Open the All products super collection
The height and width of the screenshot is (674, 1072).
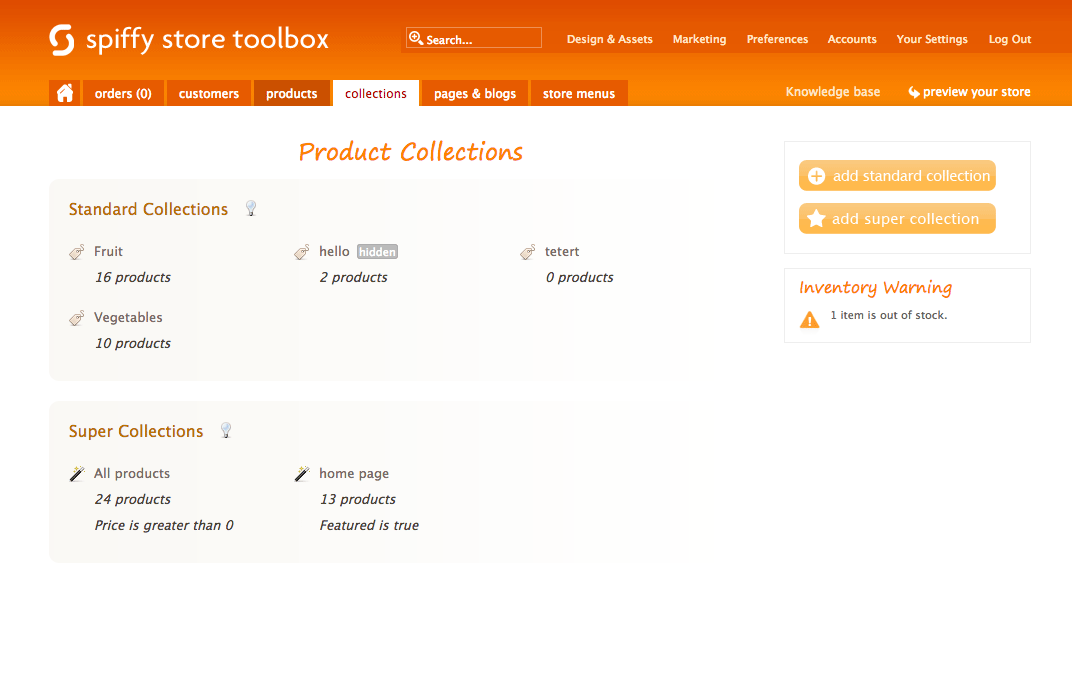click(x=131, y=473)
